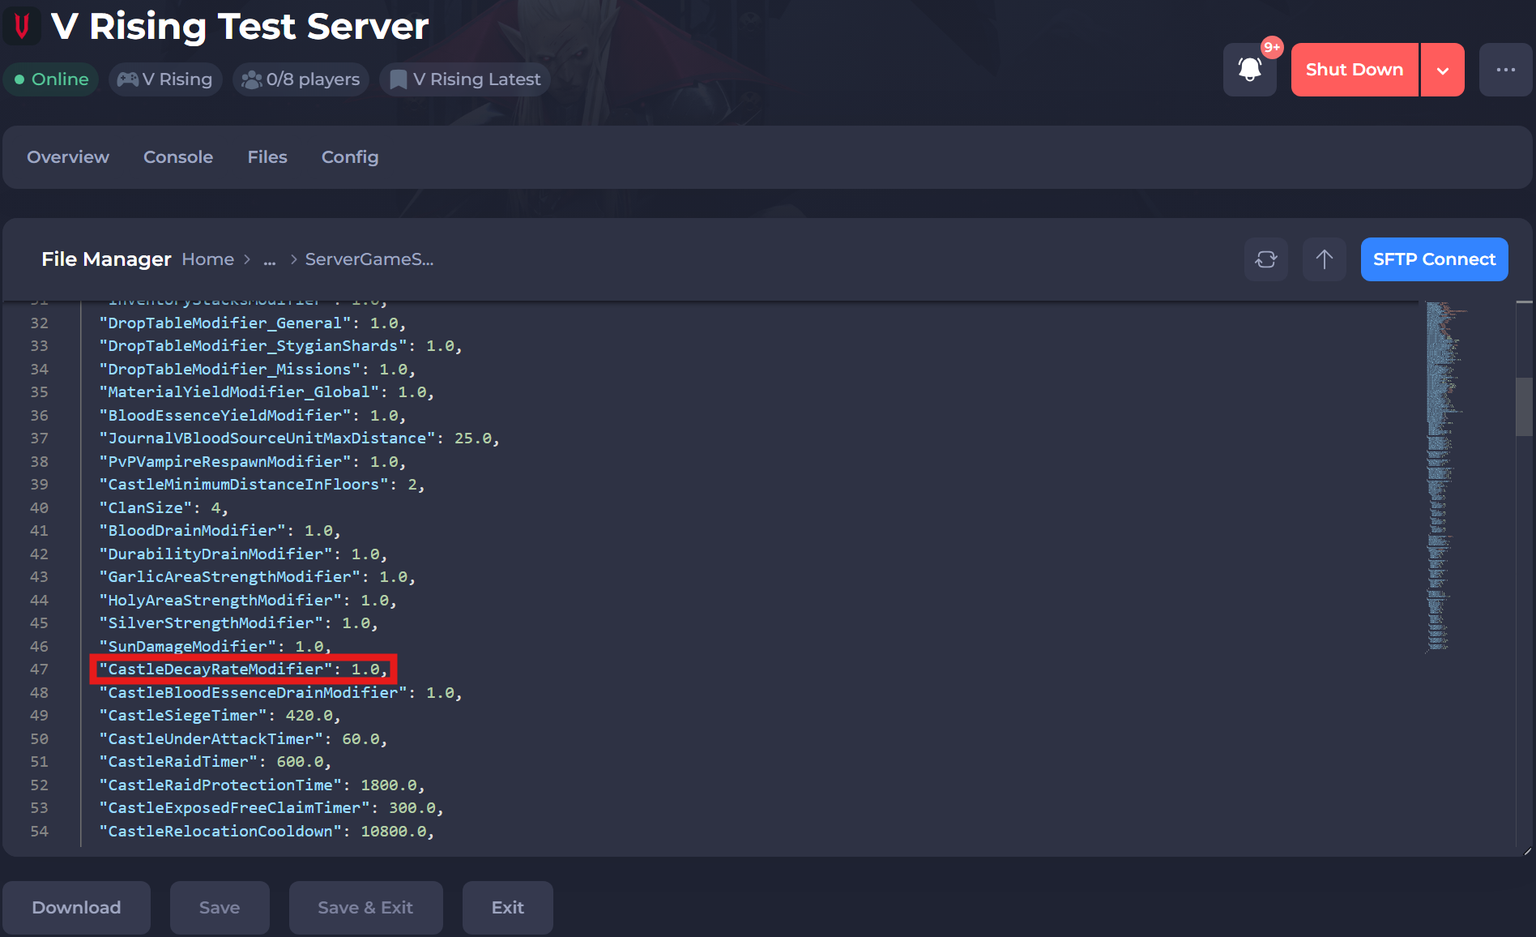Click the bookmark icon in V Rising Latest badge
Screen dimensions: 1536x937
(398, 79)
